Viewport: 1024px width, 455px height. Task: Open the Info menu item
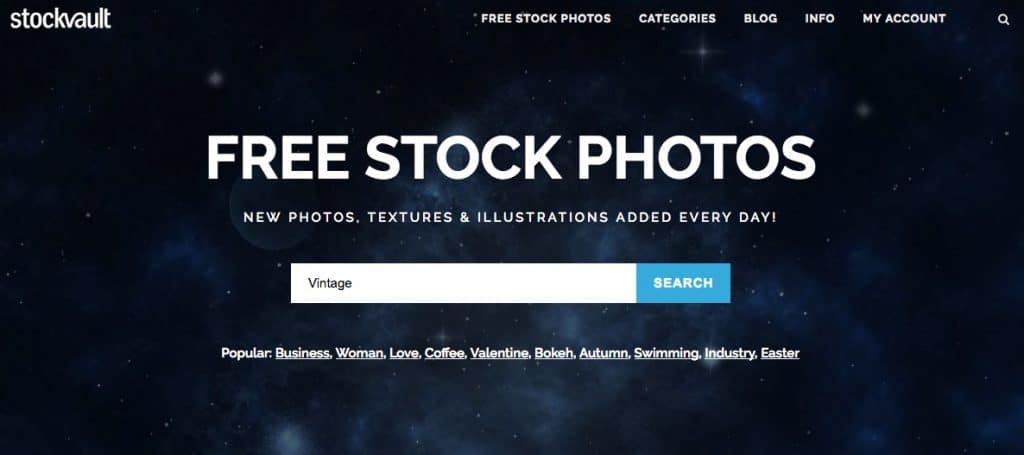pos(820,18)
